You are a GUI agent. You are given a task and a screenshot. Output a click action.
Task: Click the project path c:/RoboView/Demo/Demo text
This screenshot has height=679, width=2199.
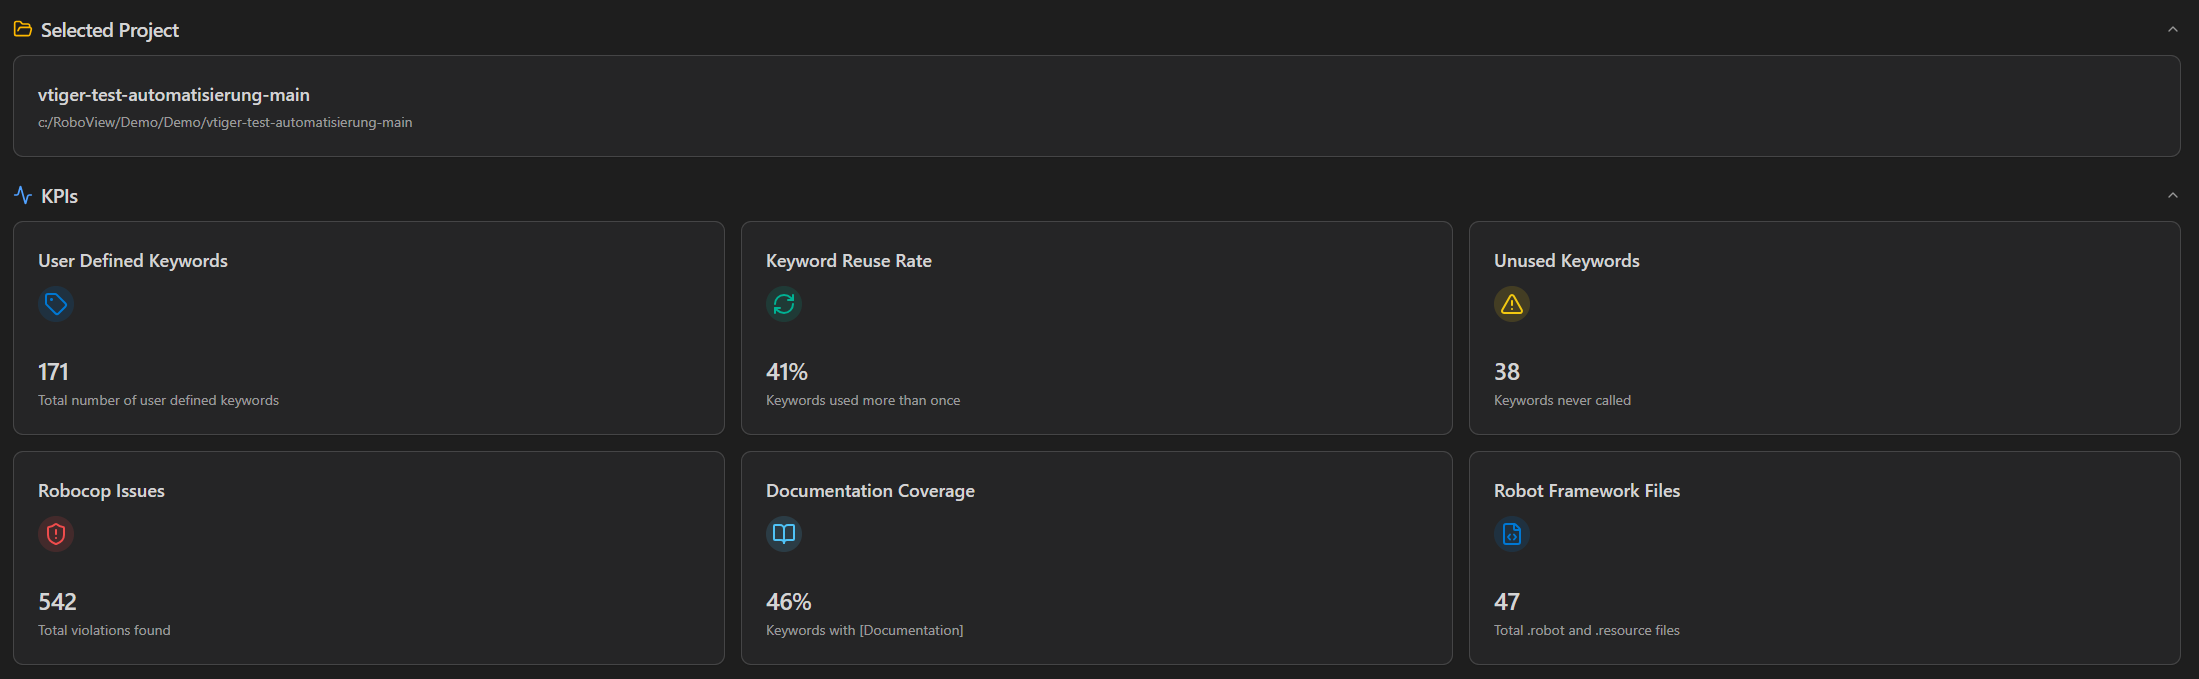coord(225,122)
